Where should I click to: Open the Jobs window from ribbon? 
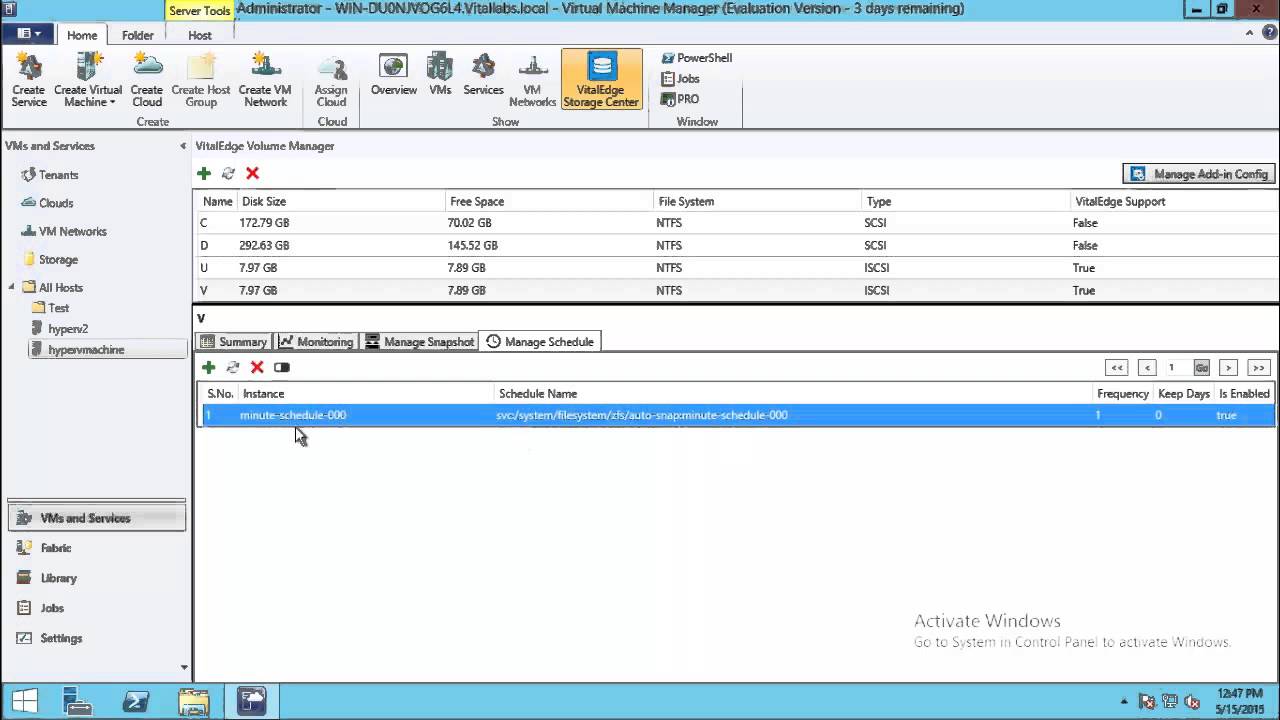point(680,79)
